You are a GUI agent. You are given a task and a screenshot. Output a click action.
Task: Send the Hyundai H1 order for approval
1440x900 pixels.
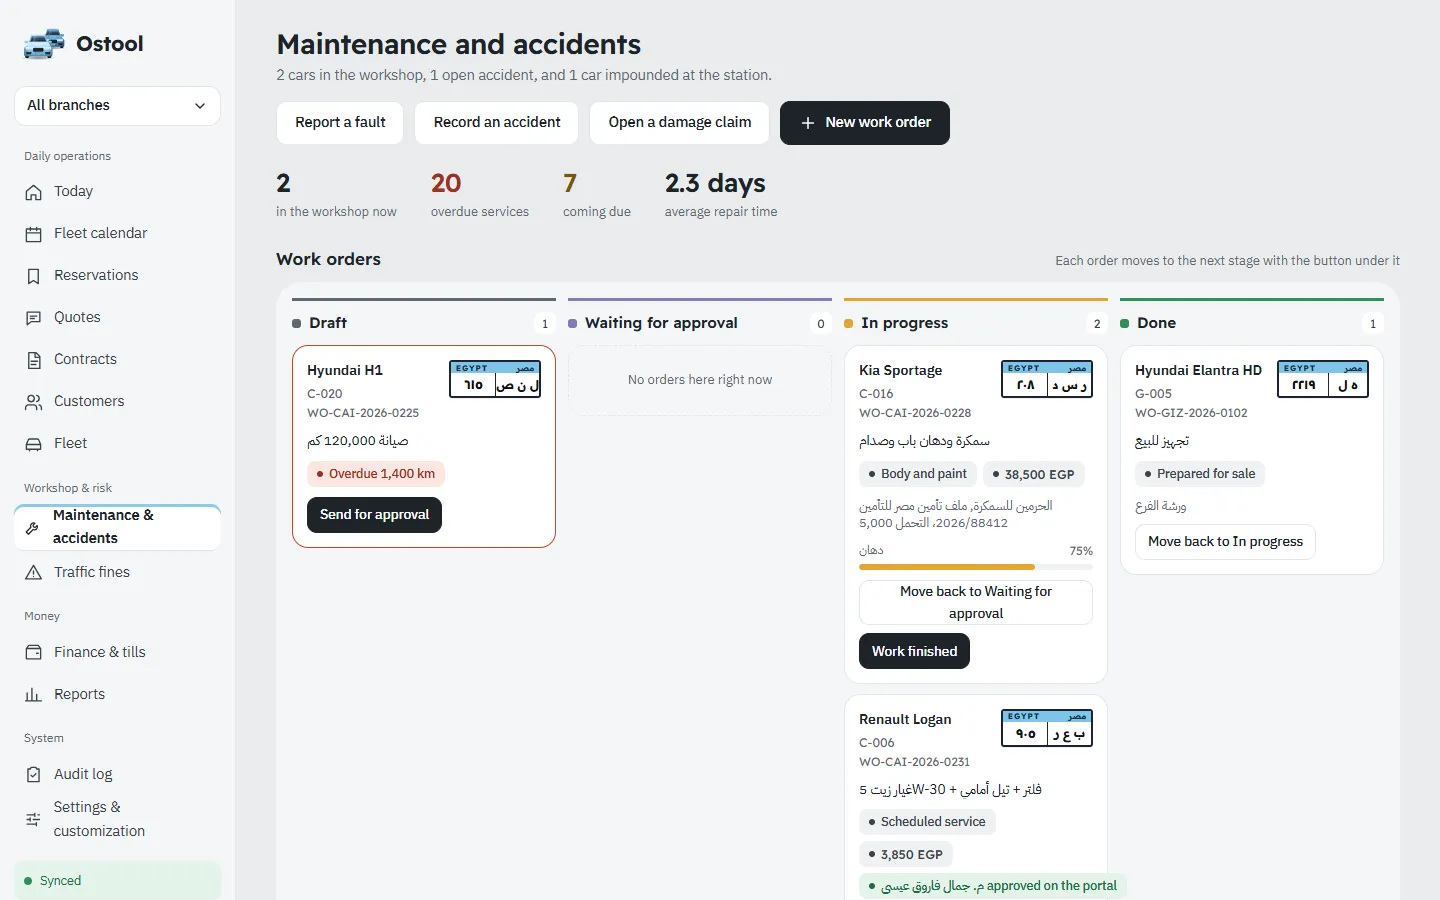pos(374,515)
